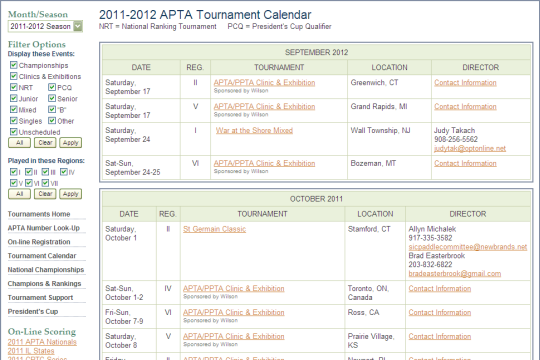Toggle the Senior events checkbox
The height and width of the screenshot is (360, 540).
(52, 99)
